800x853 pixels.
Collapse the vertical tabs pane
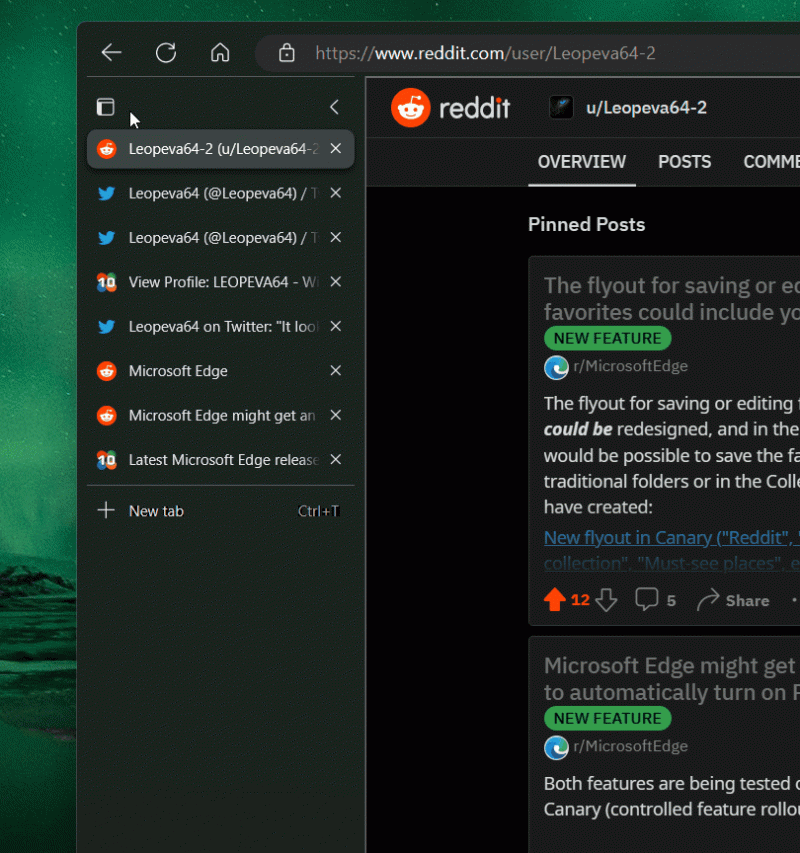click(x=334, y=107)
